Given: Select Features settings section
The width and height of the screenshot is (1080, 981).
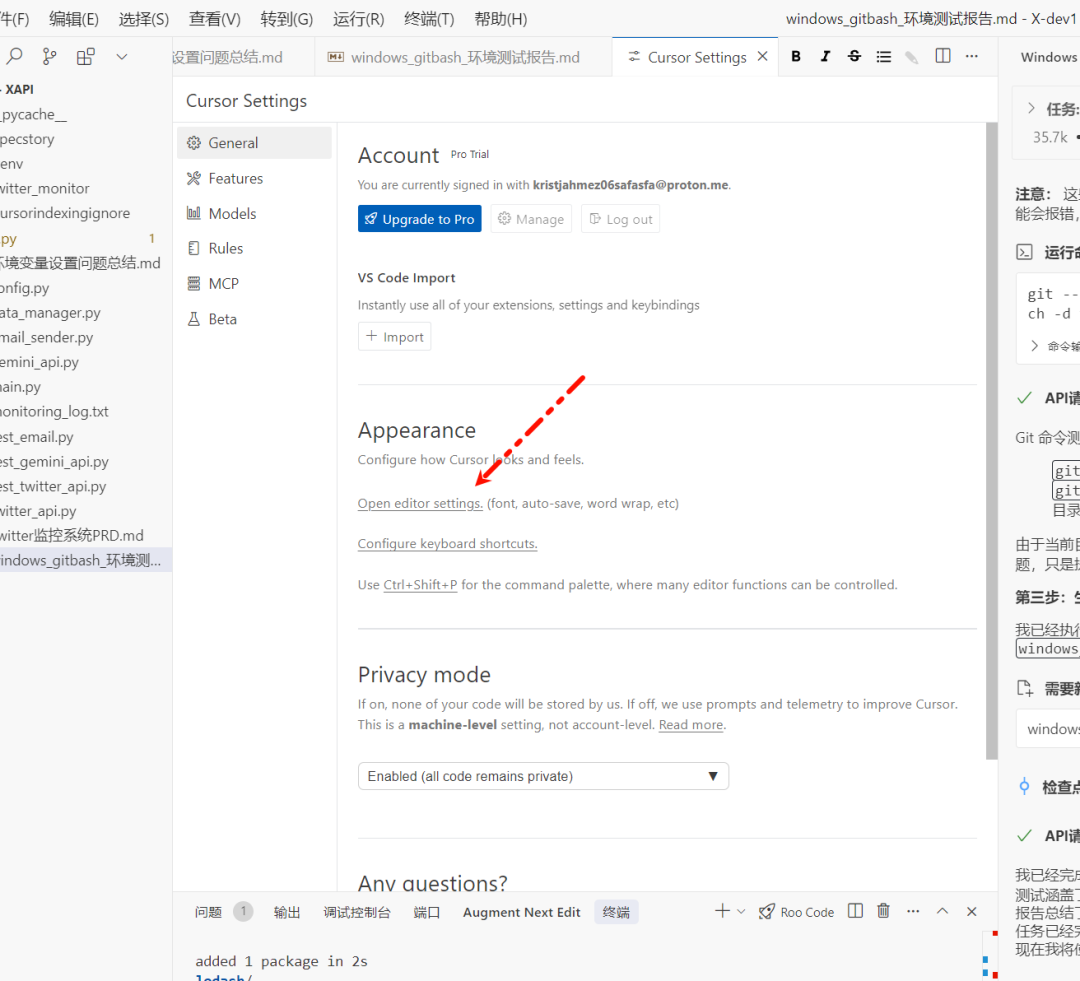Looking at the screenshot, I should point(254,178).
